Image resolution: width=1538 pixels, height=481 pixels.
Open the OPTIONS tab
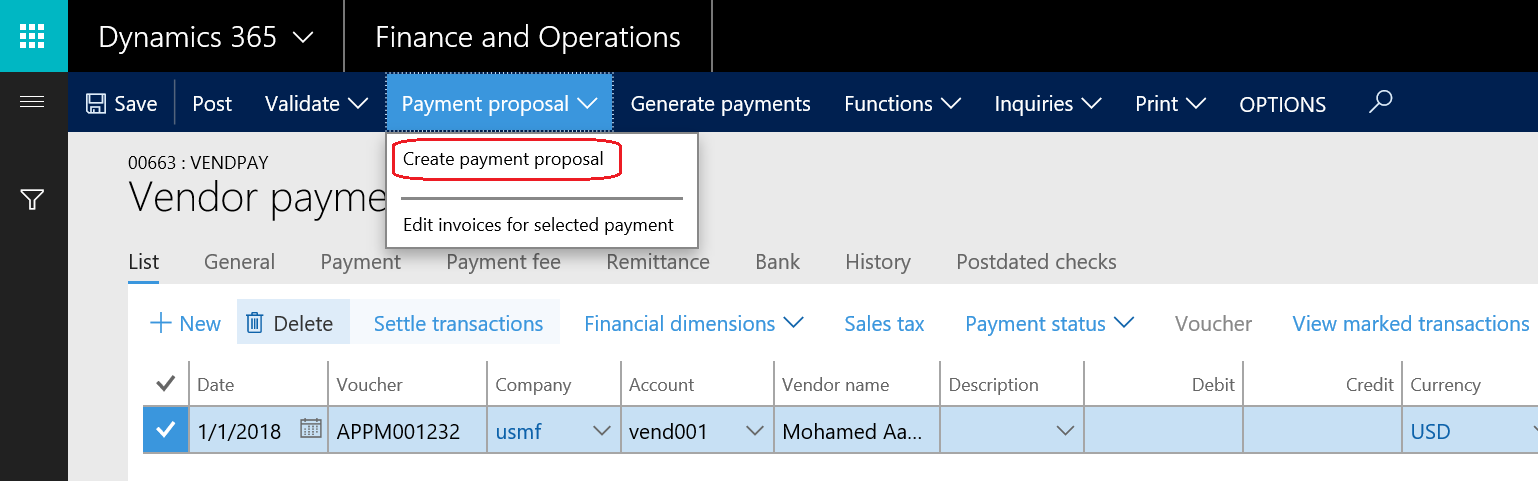tap(1282, 105)
